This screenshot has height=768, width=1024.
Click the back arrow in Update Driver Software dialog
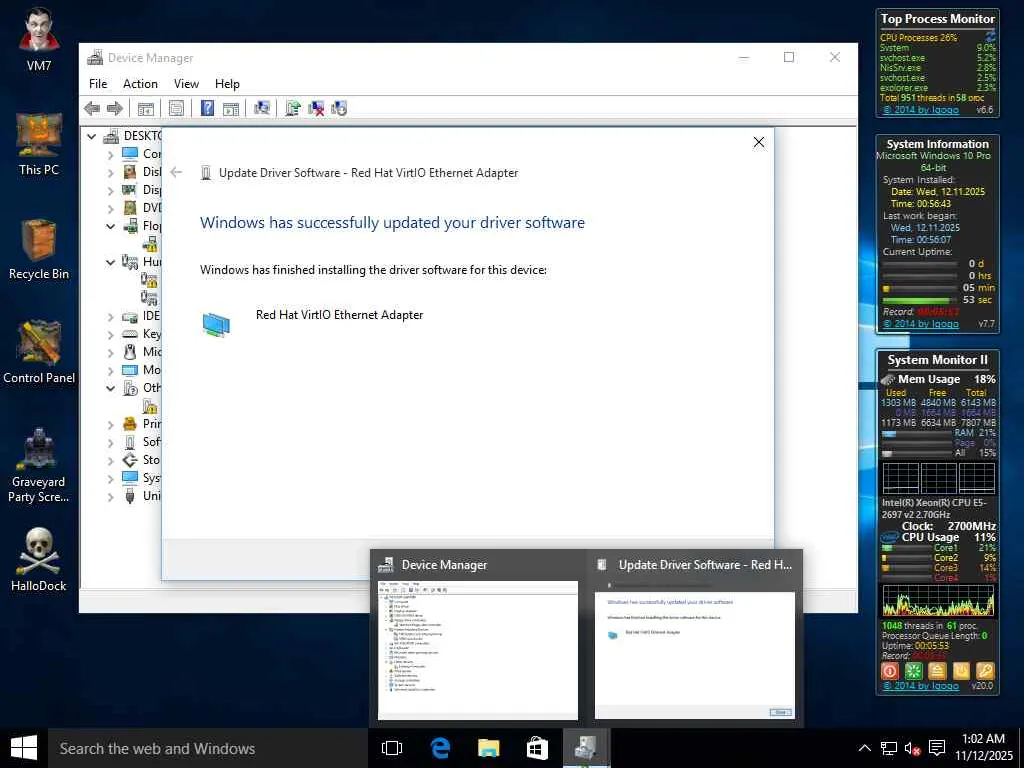tap(176, 172)
